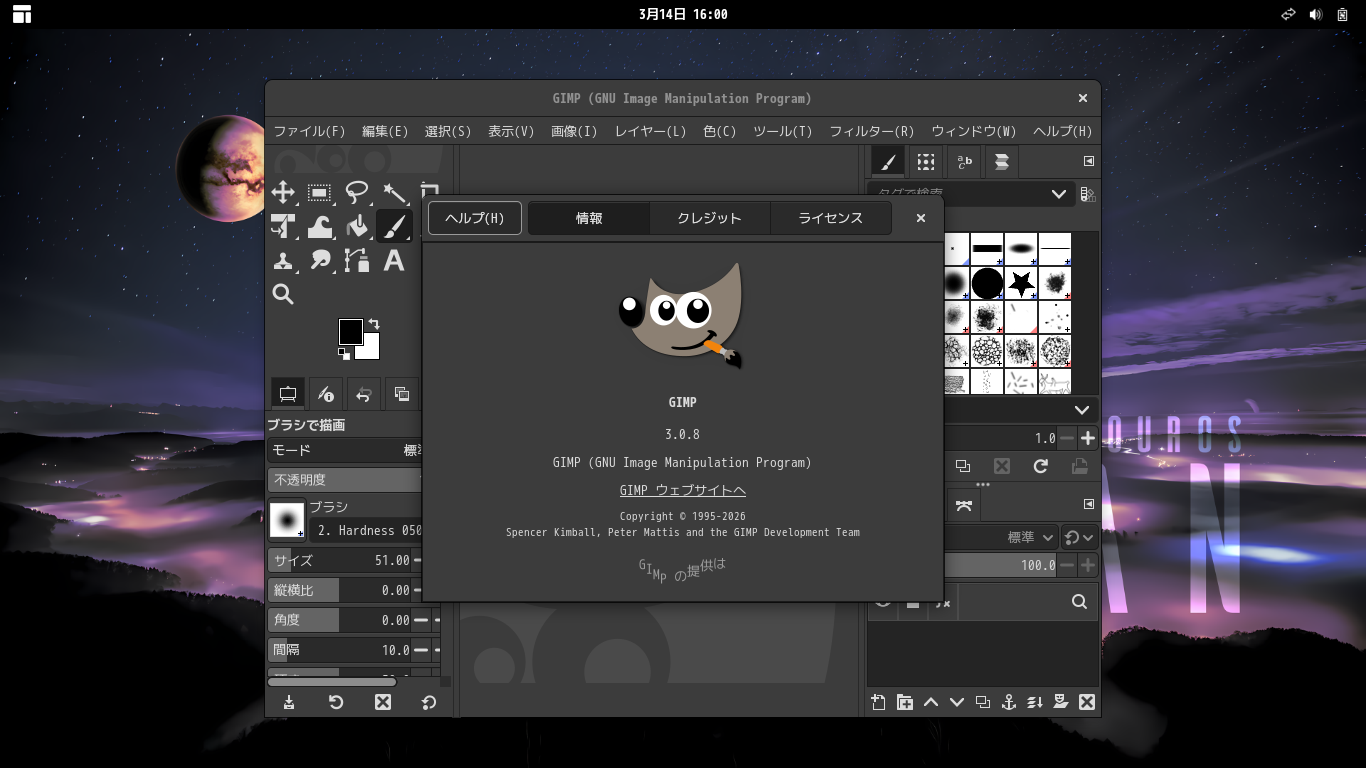Pick the Free Select lasso tool
Image resolution: width=1366 pixels, height=768 pixels.
pos(357,193)
